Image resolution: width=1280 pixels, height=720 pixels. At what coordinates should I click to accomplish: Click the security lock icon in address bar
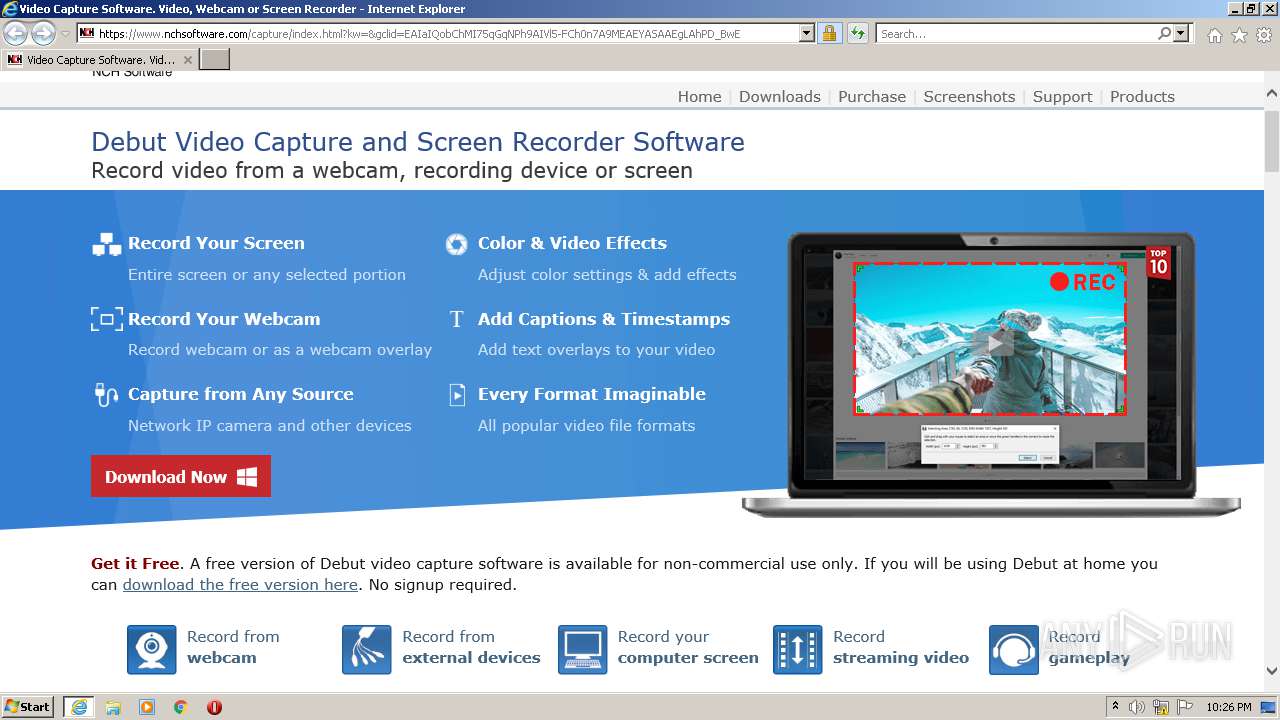(829, 33)
